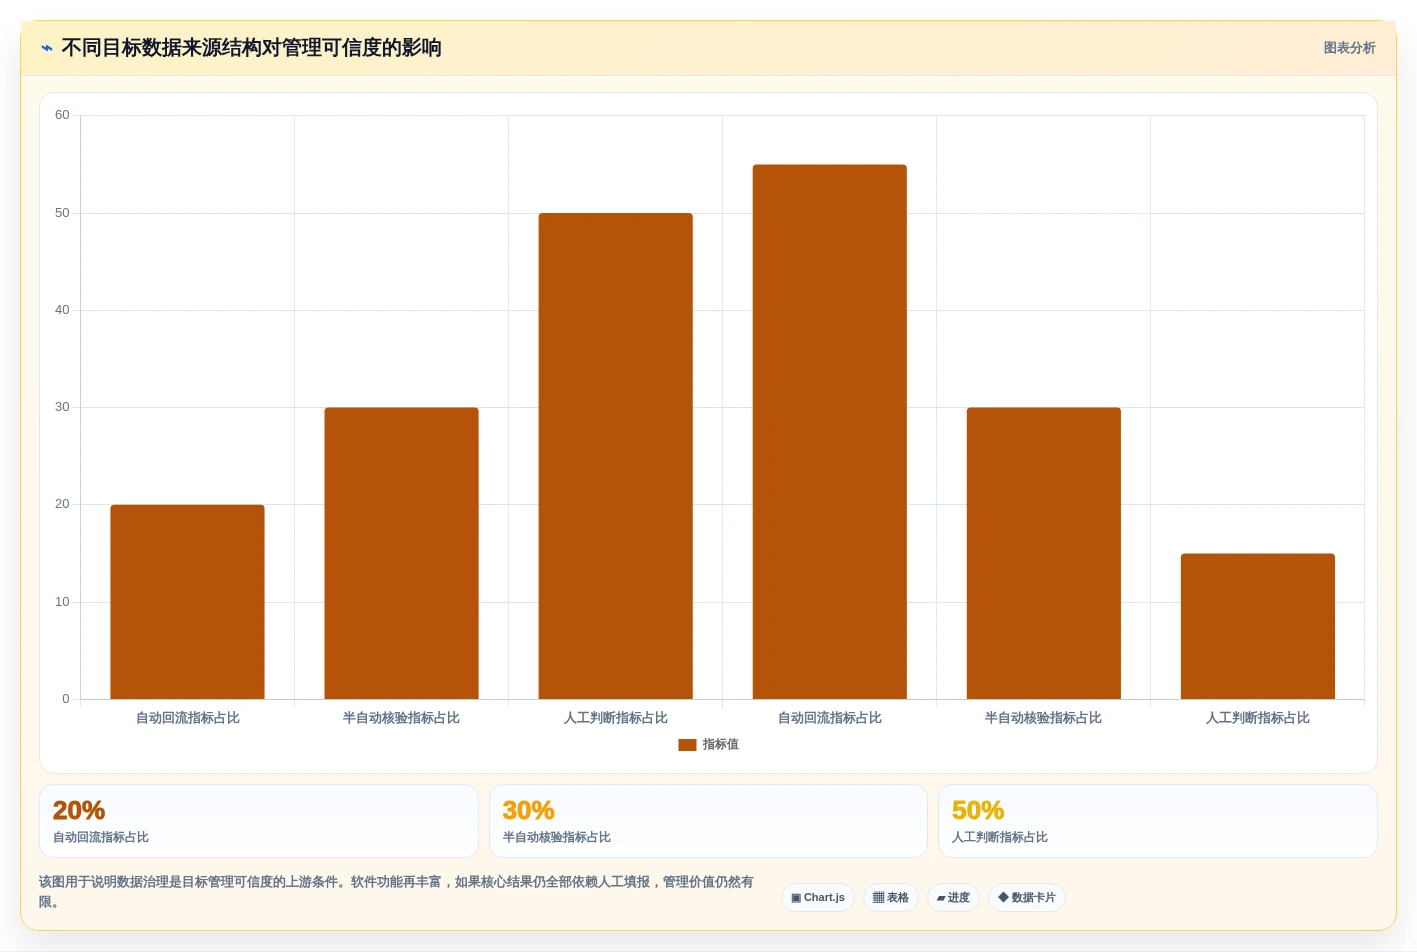This screenshot has width=1417, height=952.
Task: Open the 50% 人工判断指标占比 data card
Action: tap(1157, 821)
